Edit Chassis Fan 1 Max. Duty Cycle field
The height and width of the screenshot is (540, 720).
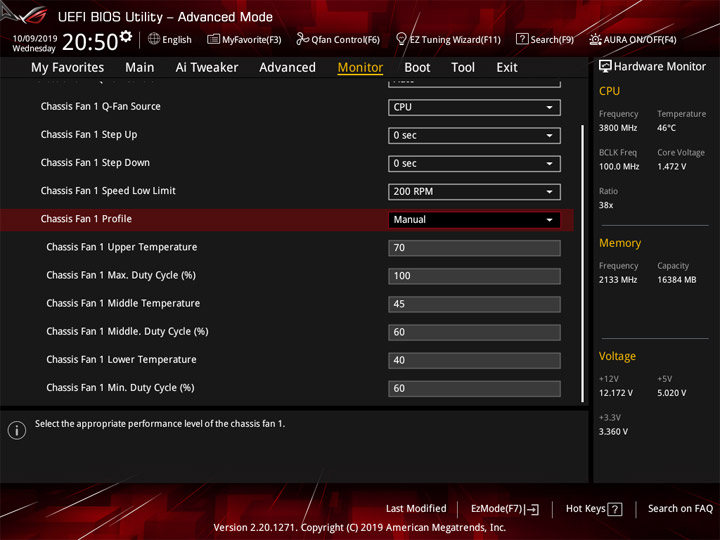pyautogui.click(x=474, y=276)
